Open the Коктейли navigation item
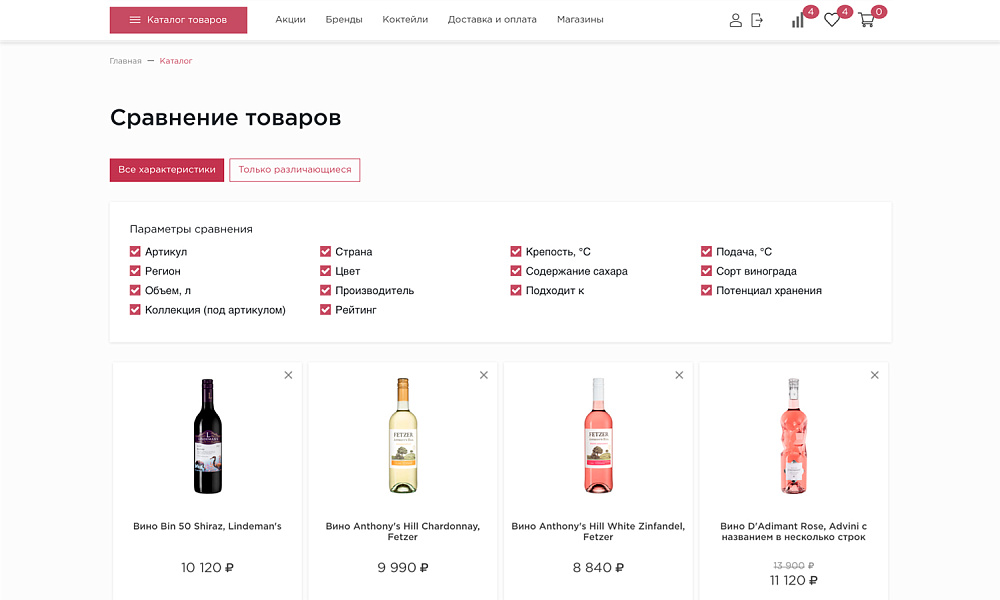This screenshot has width=1000, height=600. click(404, 18)
